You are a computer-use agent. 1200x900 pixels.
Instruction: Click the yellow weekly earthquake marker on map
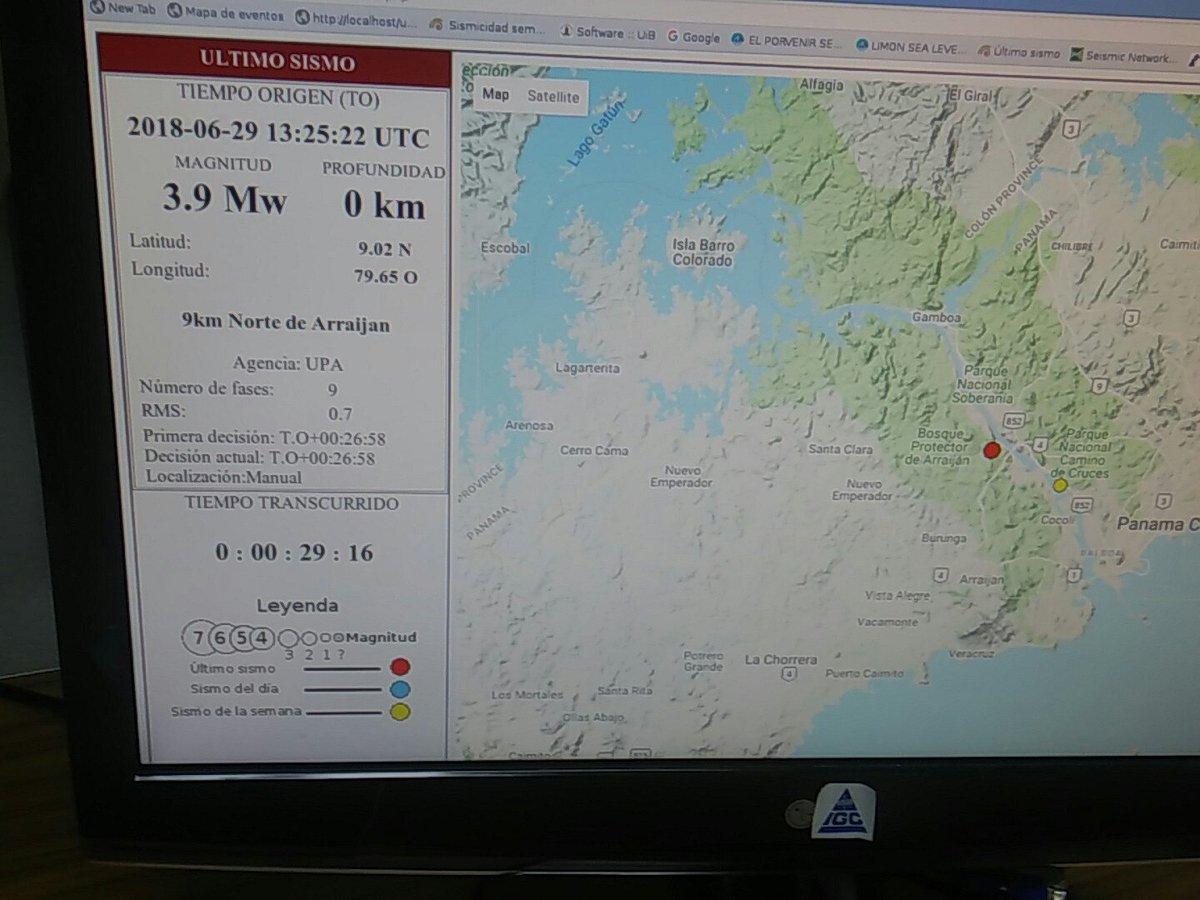pos(1061,485)
